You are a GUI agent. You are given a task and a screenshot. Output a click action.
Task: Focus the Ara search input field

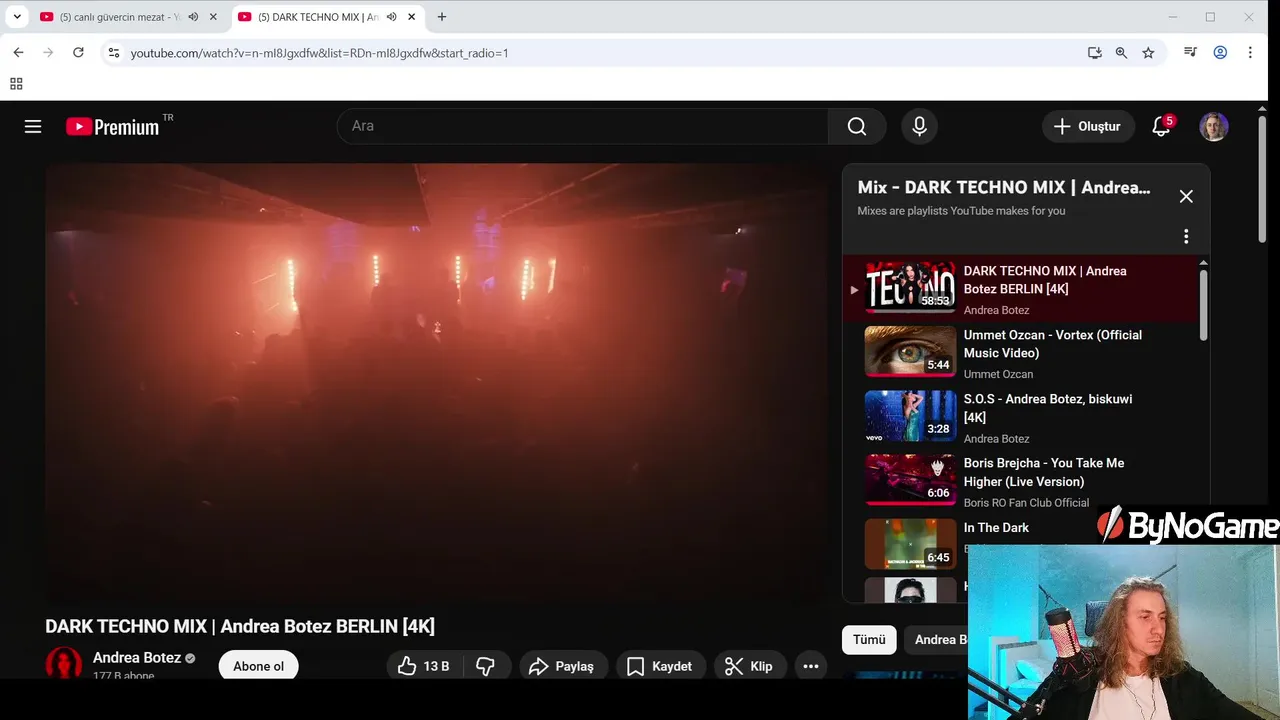[583, 126]
